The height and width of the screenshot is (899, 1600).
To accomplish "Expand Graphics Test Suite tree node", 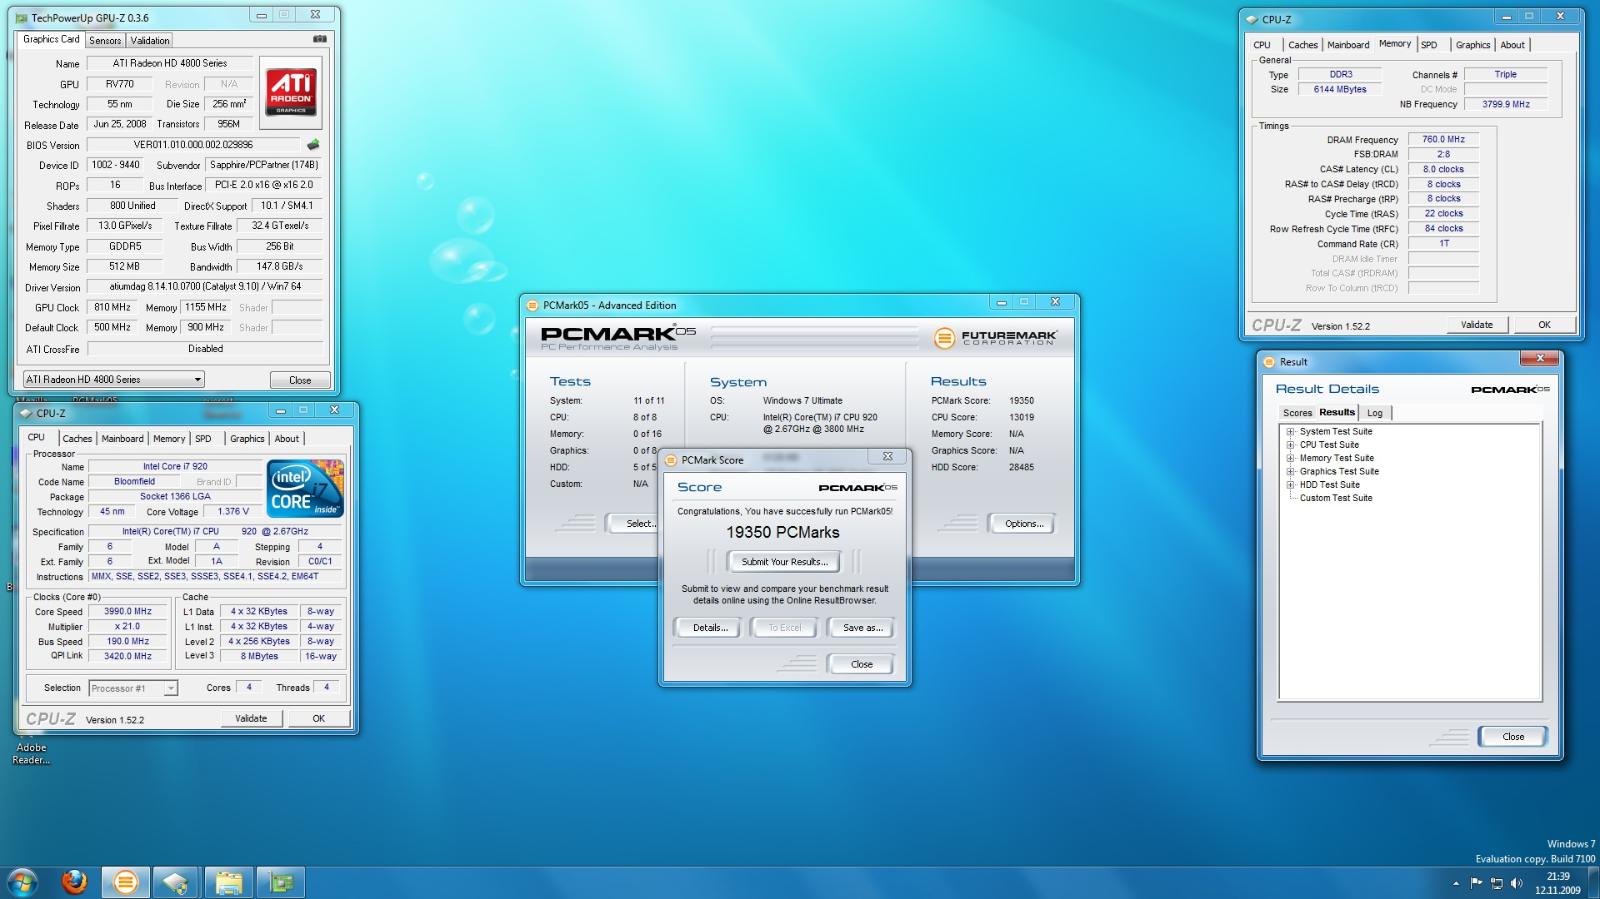I will tap(1290, 471).
